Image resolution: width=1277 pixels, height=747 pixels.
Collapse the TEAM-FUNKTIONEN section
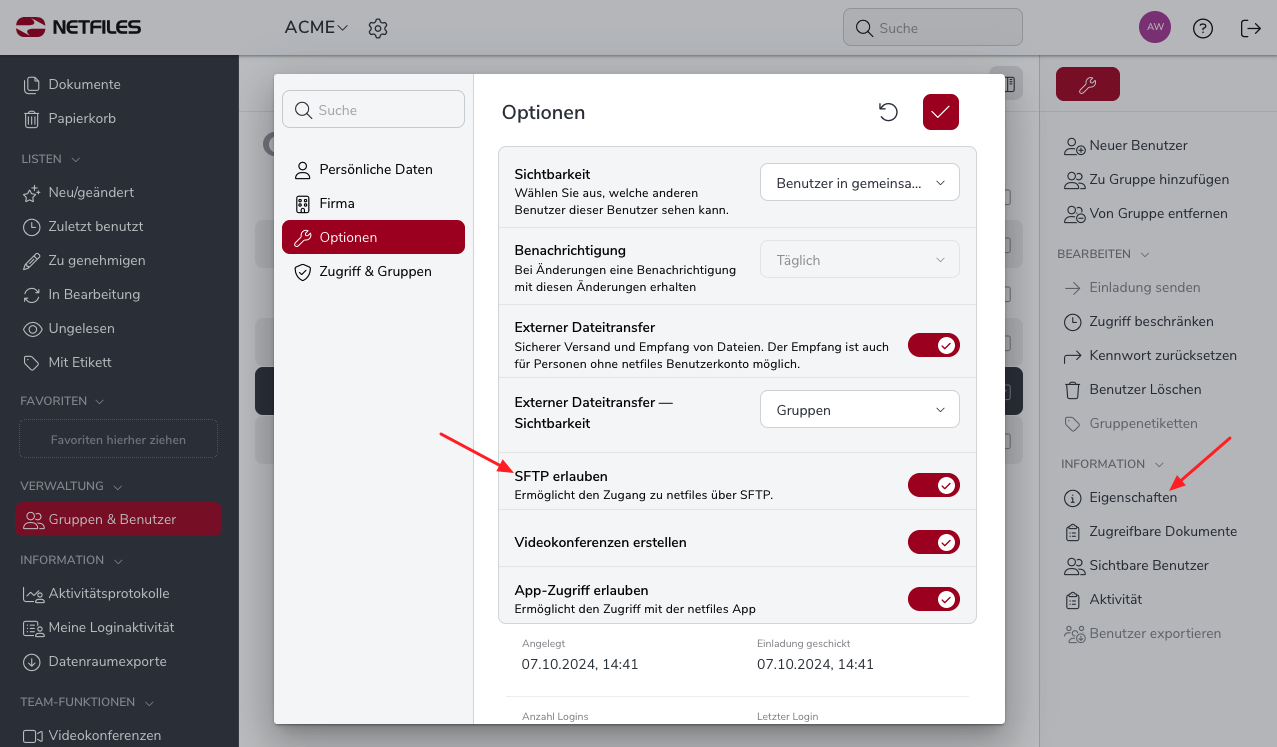86,703
